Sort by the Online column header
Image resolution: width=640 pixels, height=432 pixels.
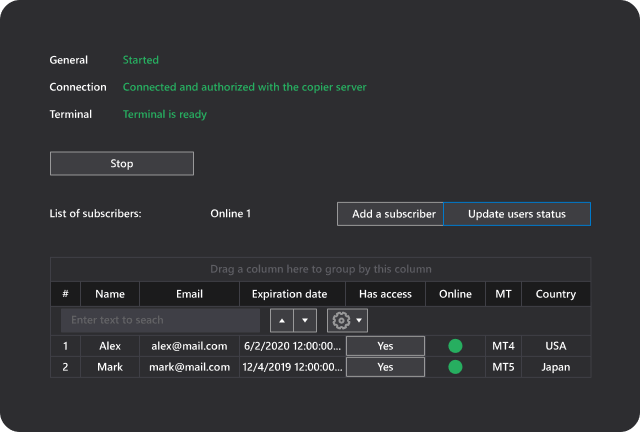click(x=456, y=294)
